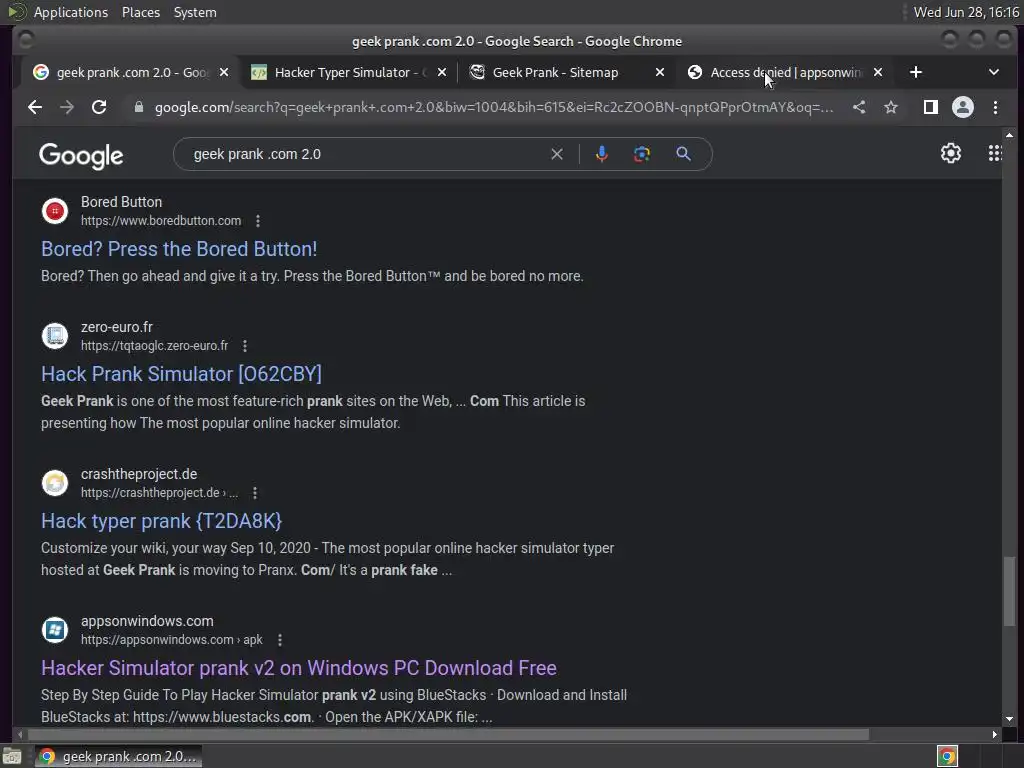The height and width of the screenshot is (768, 1024).
Task: Click the scroll-down arrow of the page
Action: pyautogui.click(x=1010, y=718)
